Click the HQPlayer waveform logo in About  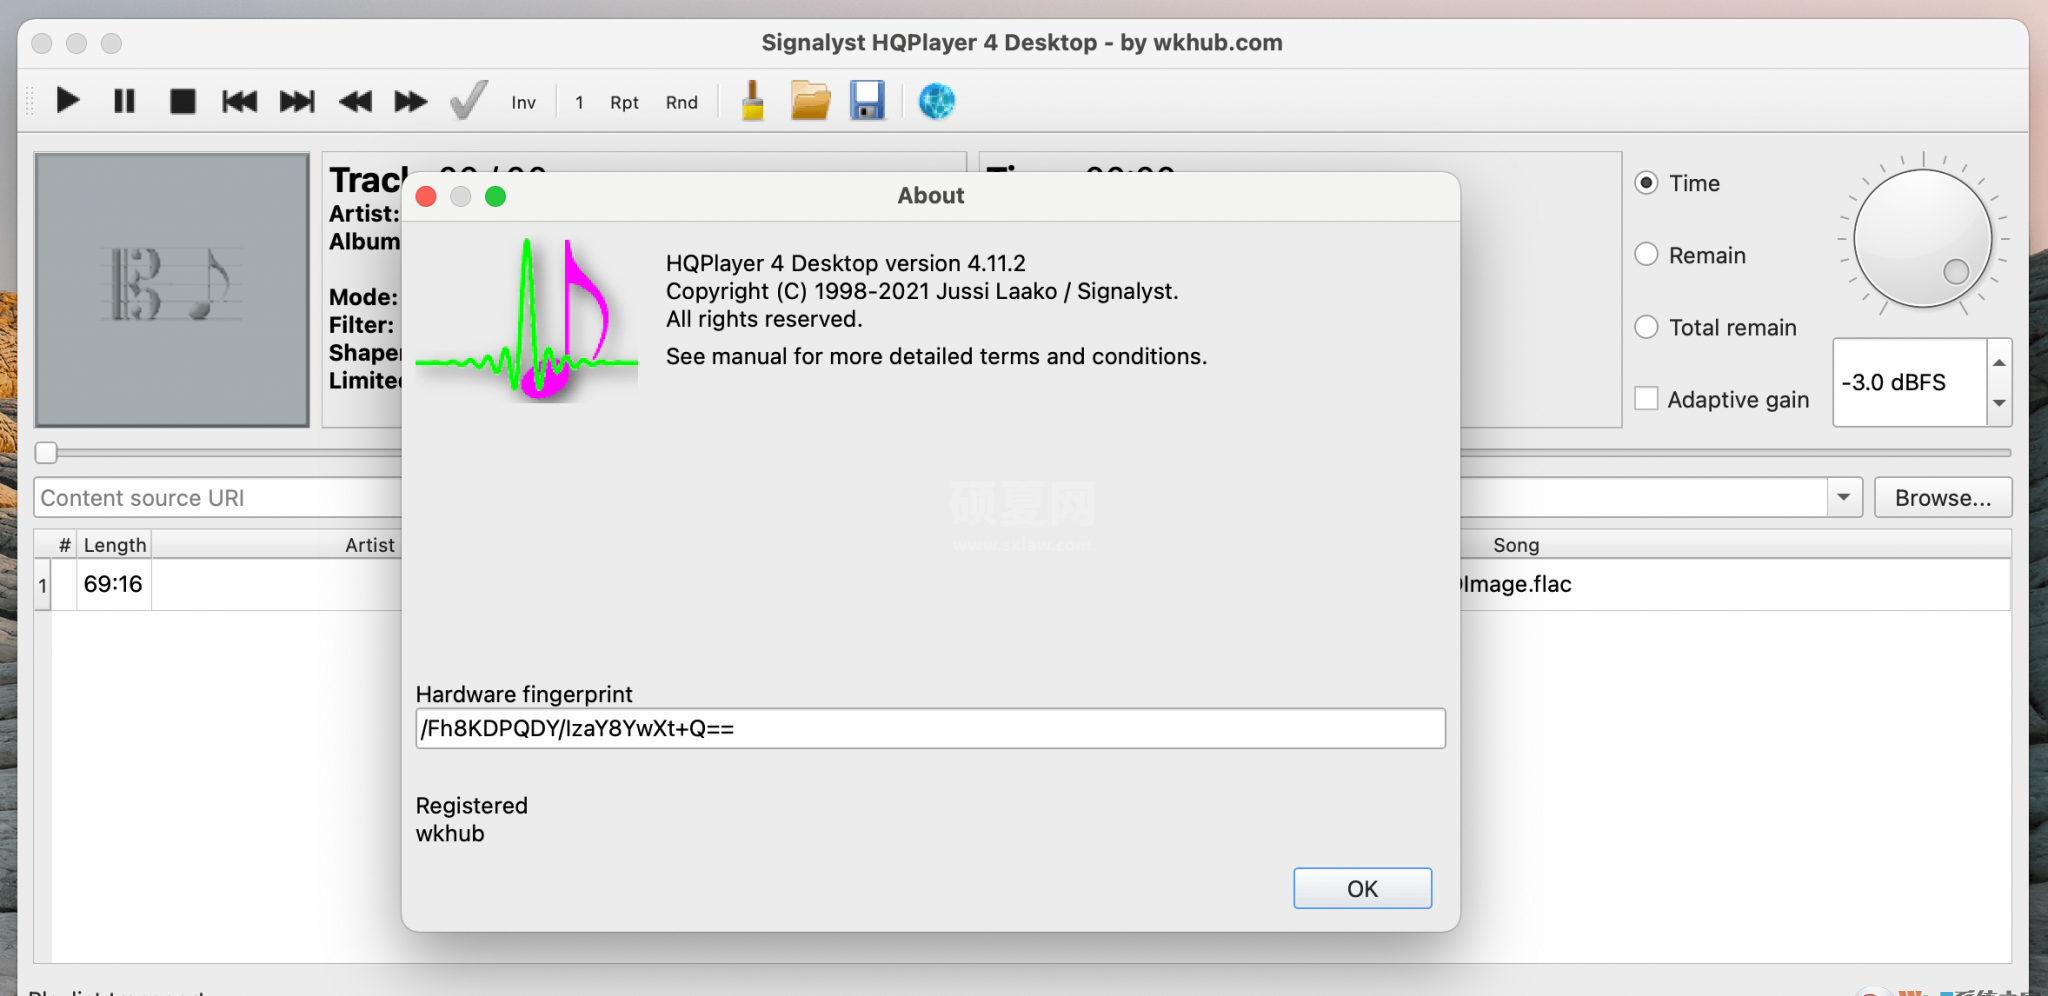(527, 320)
